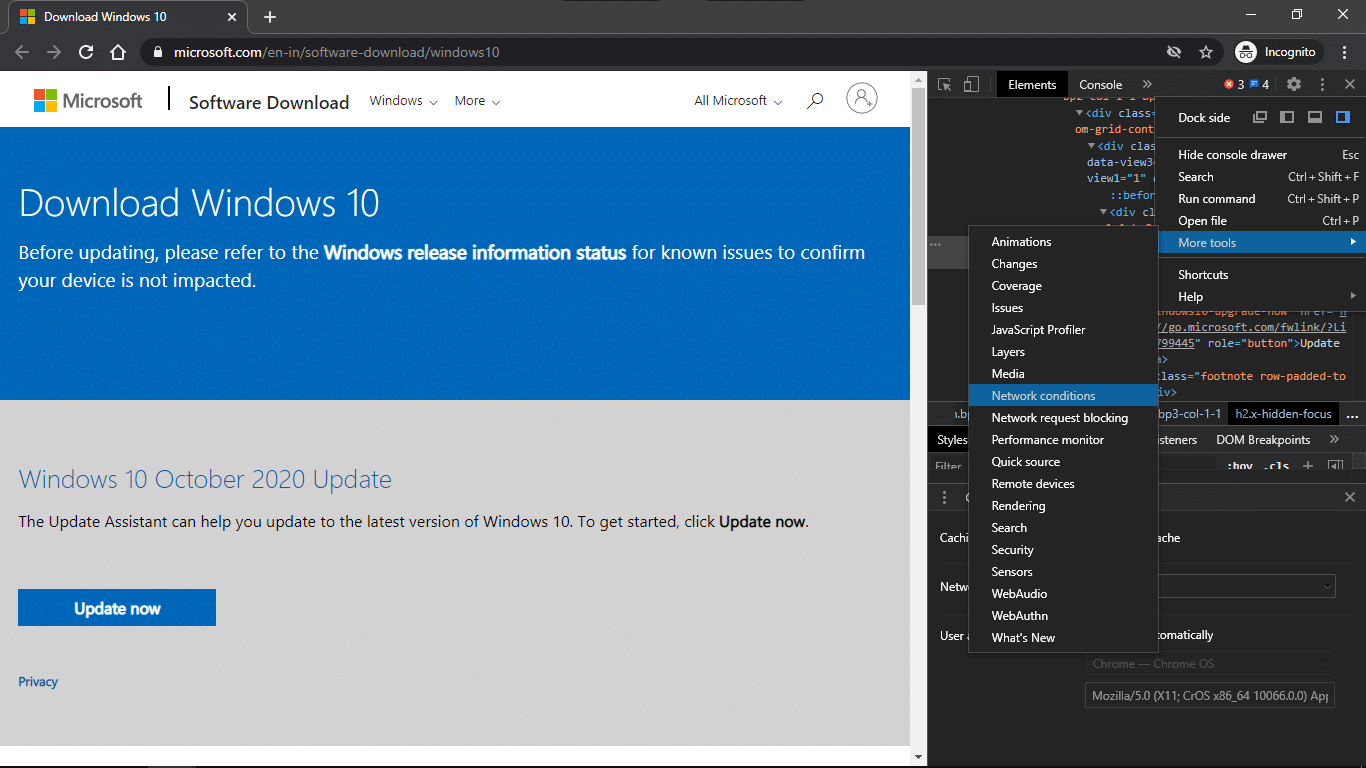Expand the Windows nav dropdown
The width and height of the screenshot is (1366, 768).
click(x=403, y=101)
